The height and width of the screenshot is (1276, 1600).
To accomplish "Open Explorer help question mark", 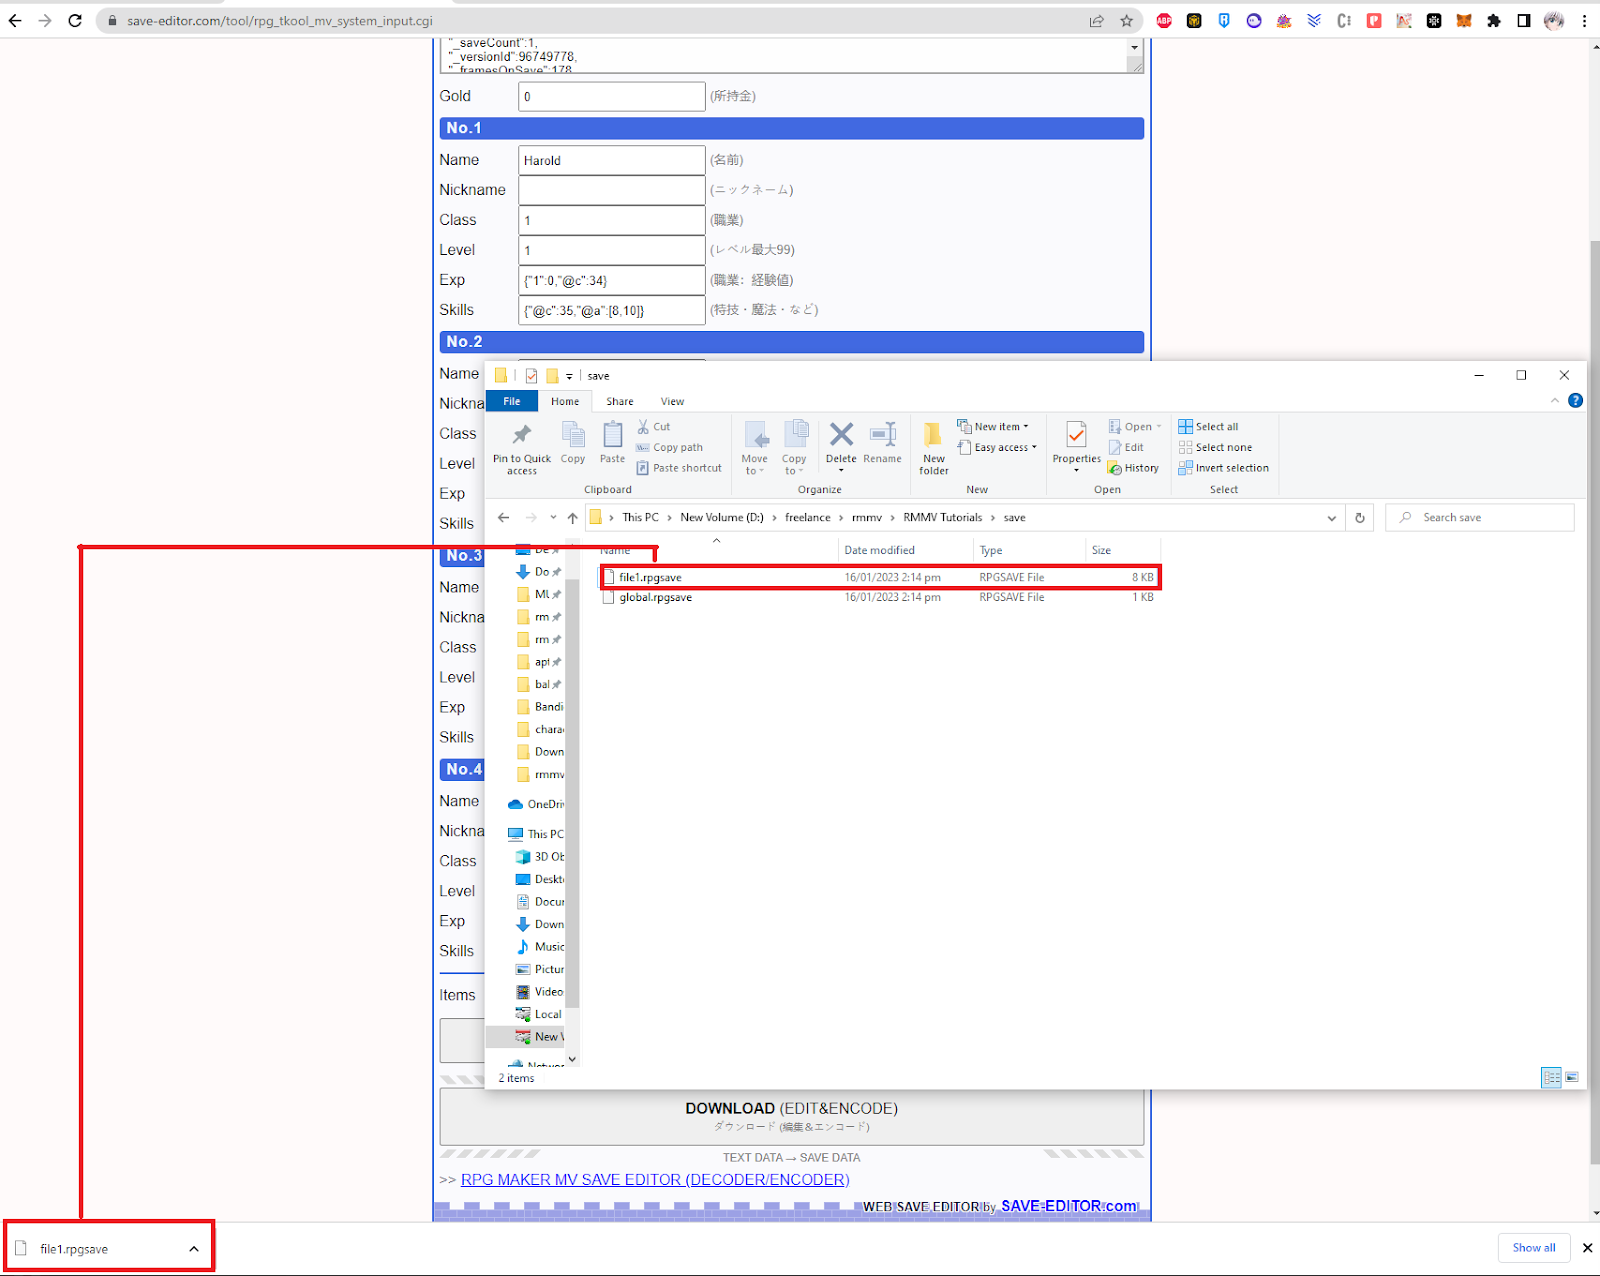I will [x=1575, y=400].
